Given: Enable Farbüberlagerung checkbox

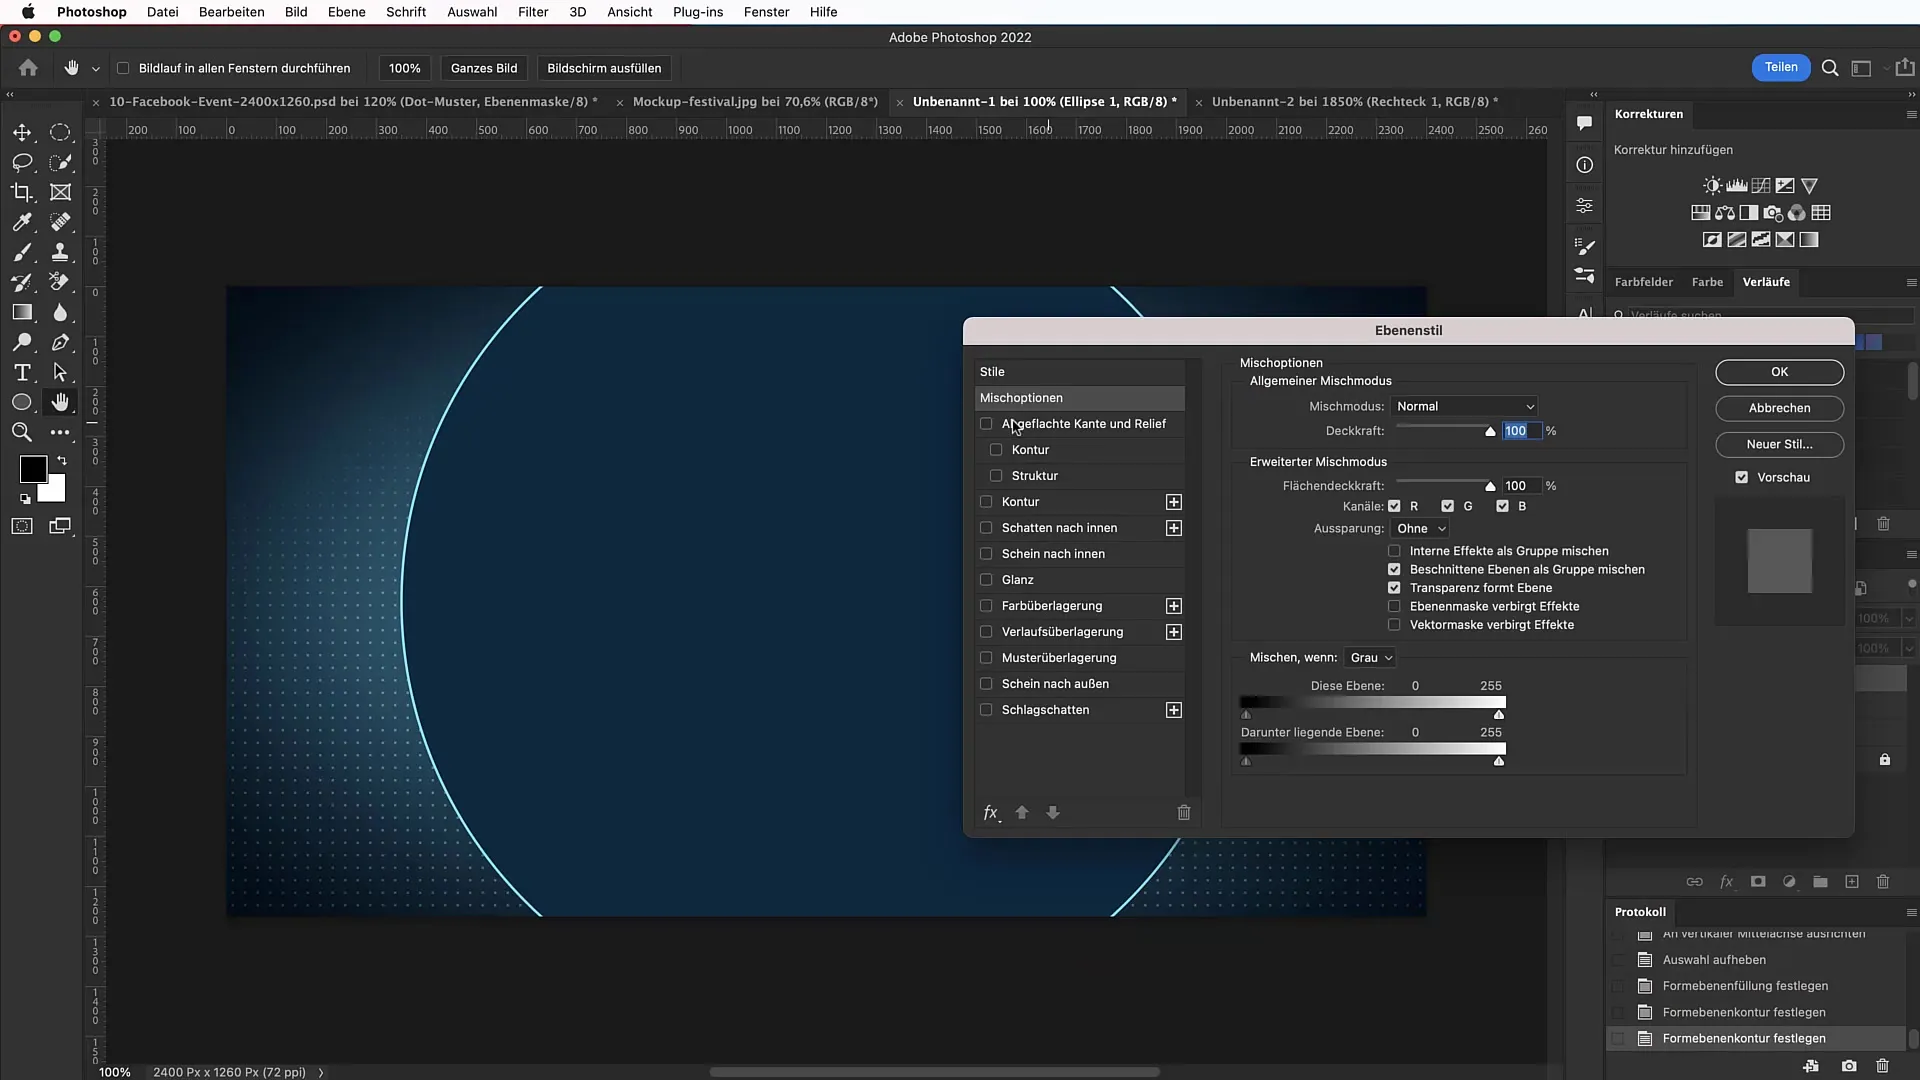Looking at the screenshot, I should [986, 606].
